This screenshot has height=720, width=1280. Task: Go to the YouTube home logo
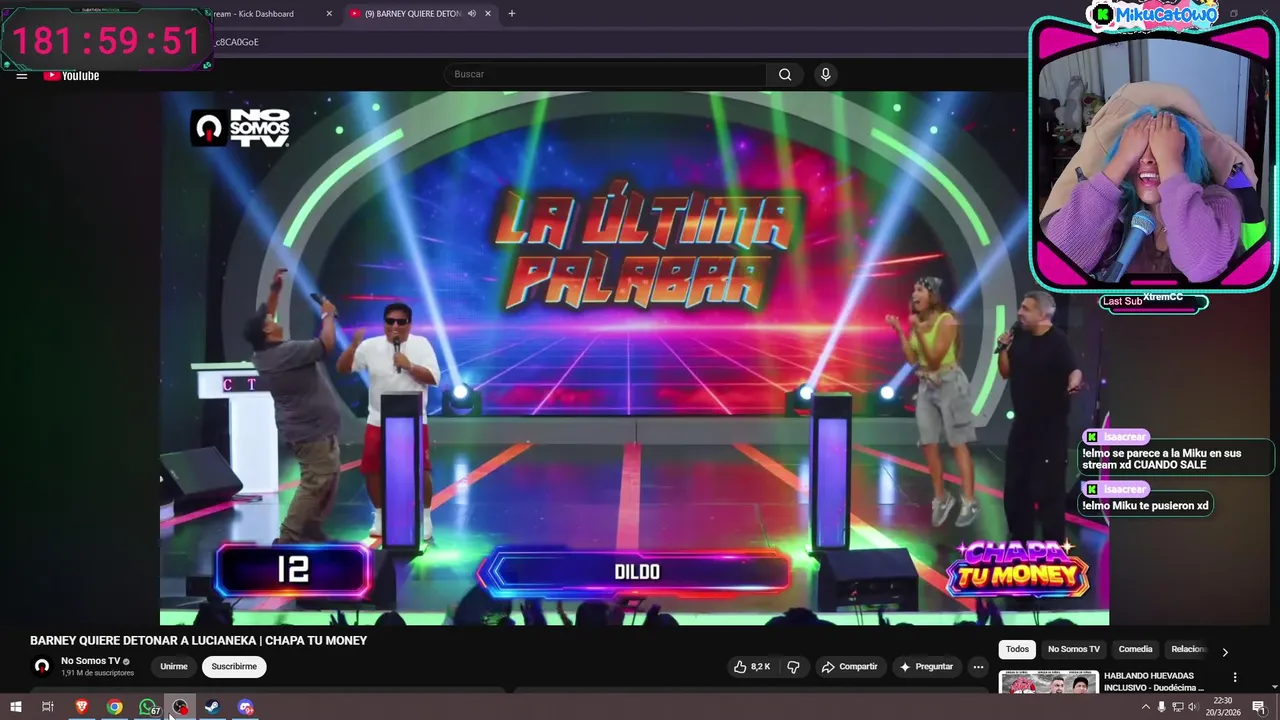[71, 75]
